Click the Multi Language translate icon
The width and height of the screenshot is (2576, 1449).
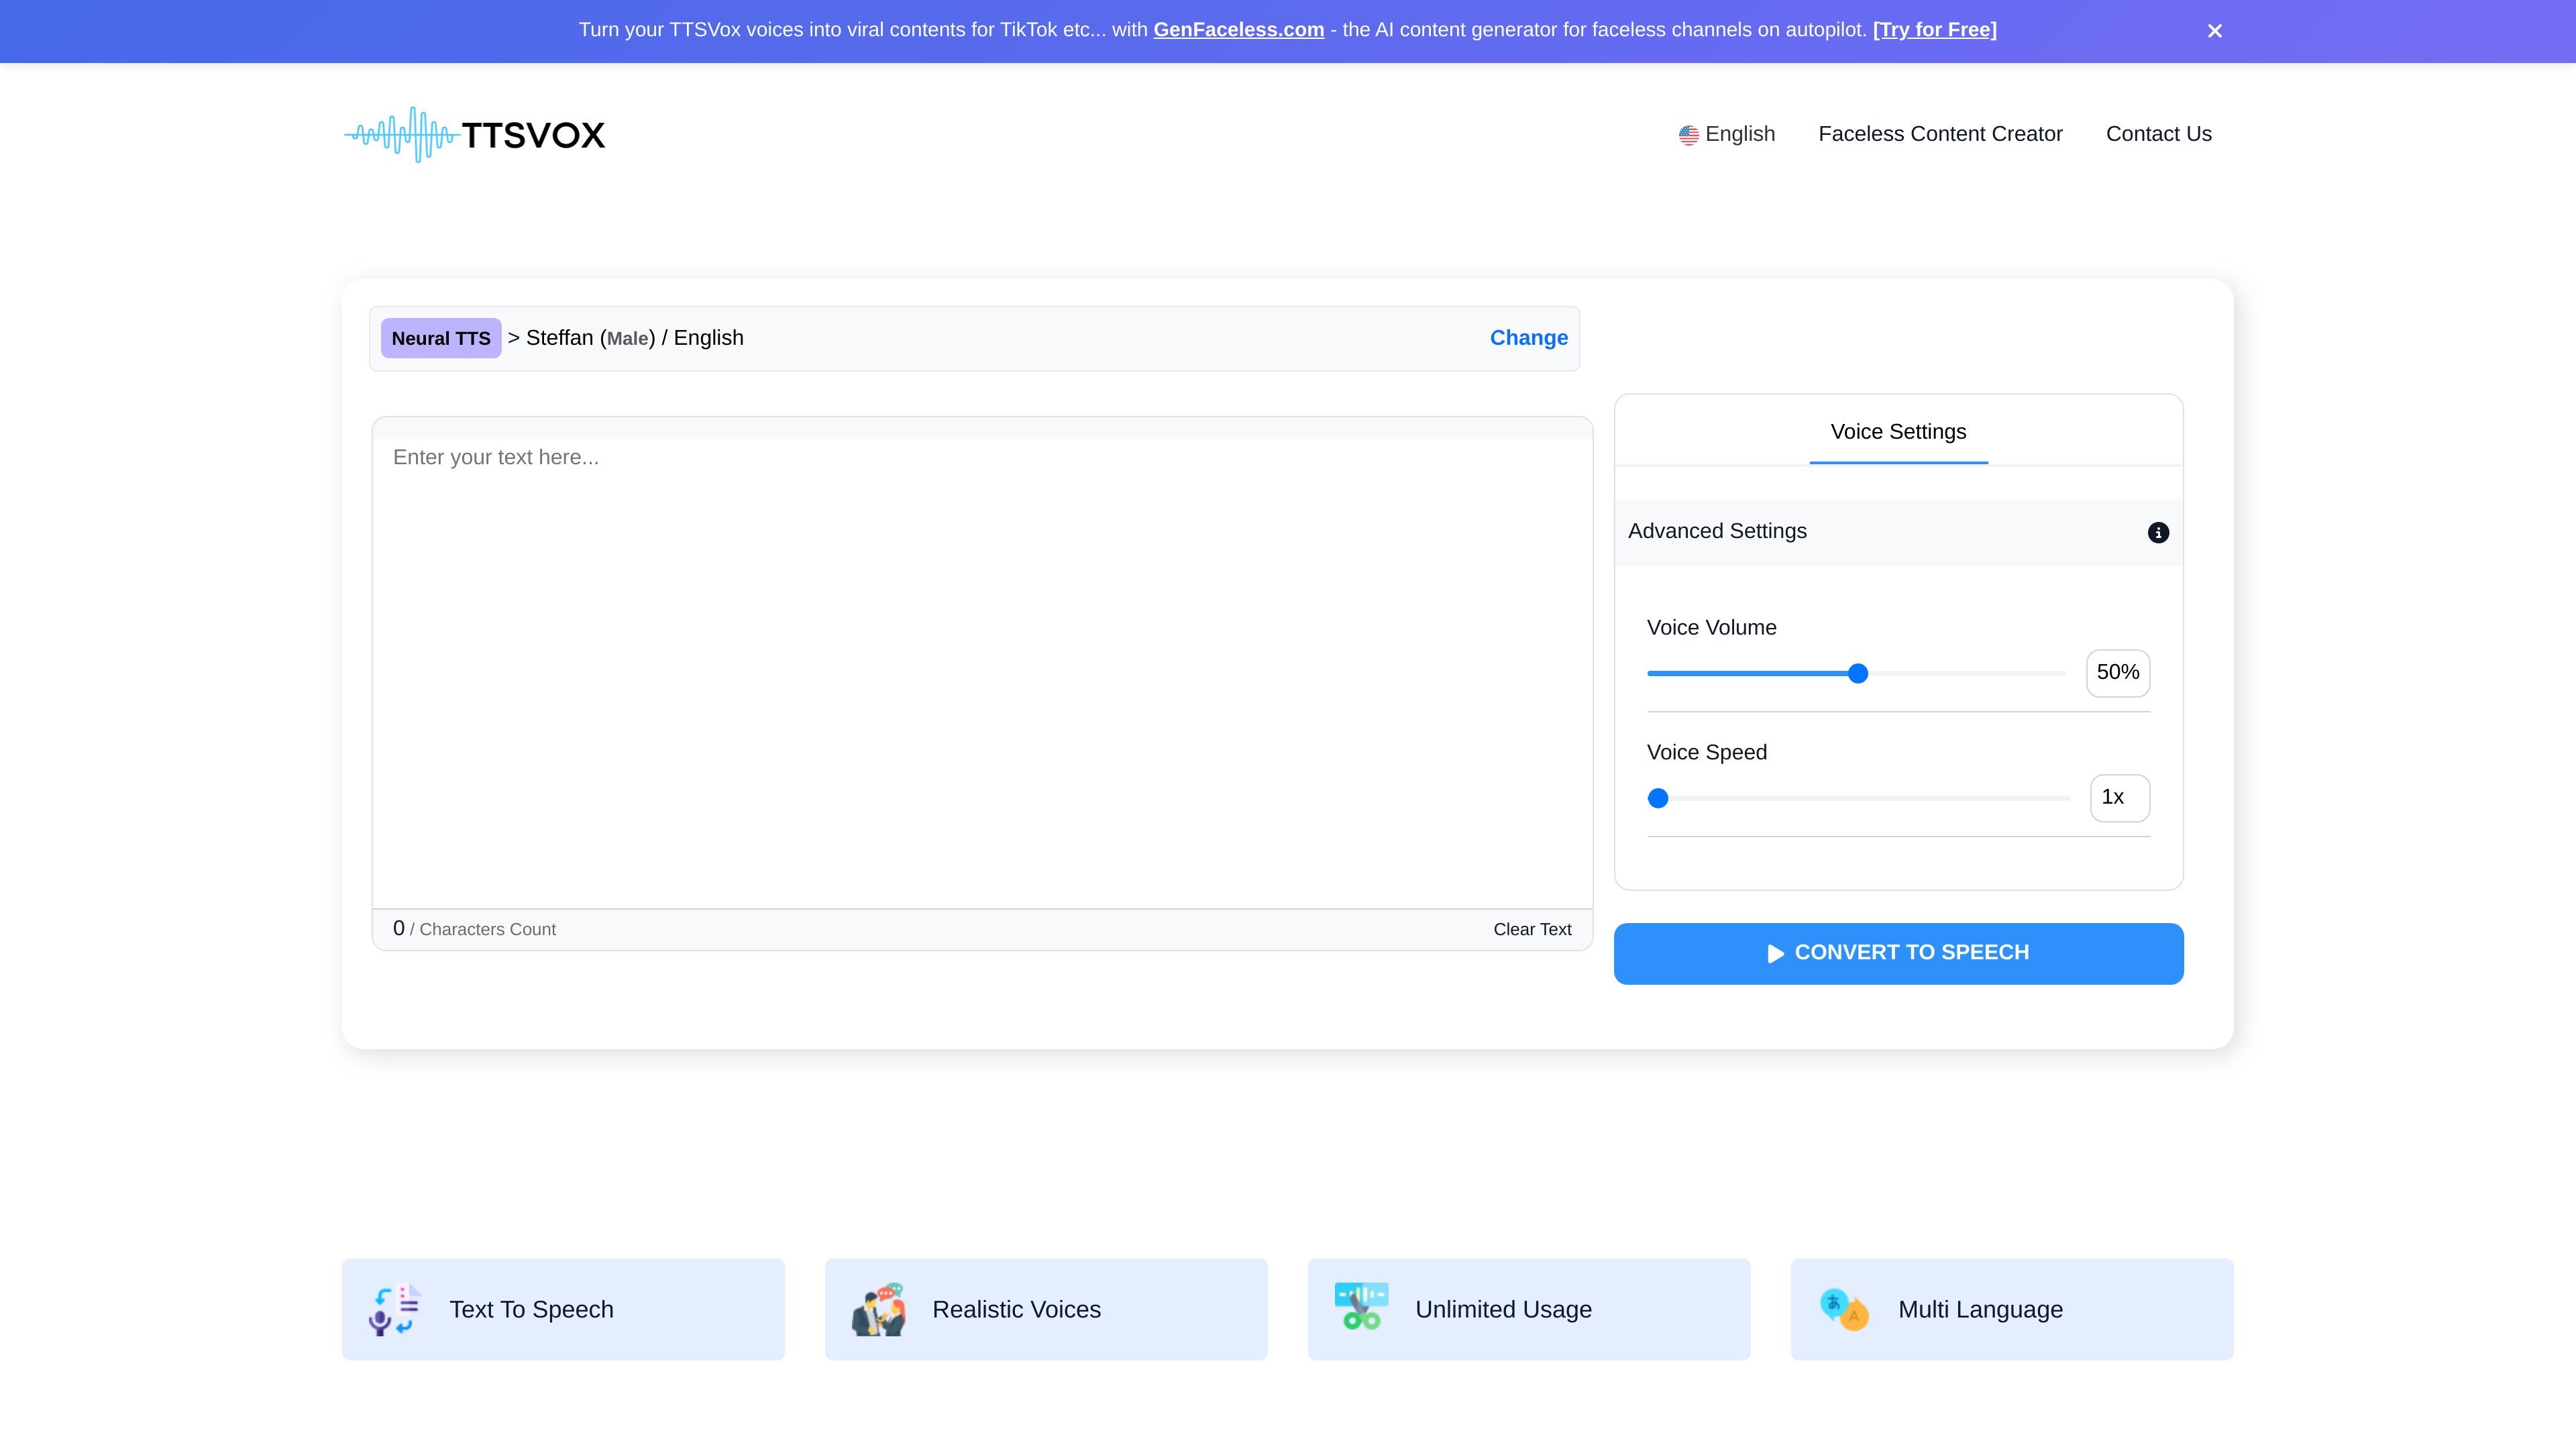click(1844, 1308)
